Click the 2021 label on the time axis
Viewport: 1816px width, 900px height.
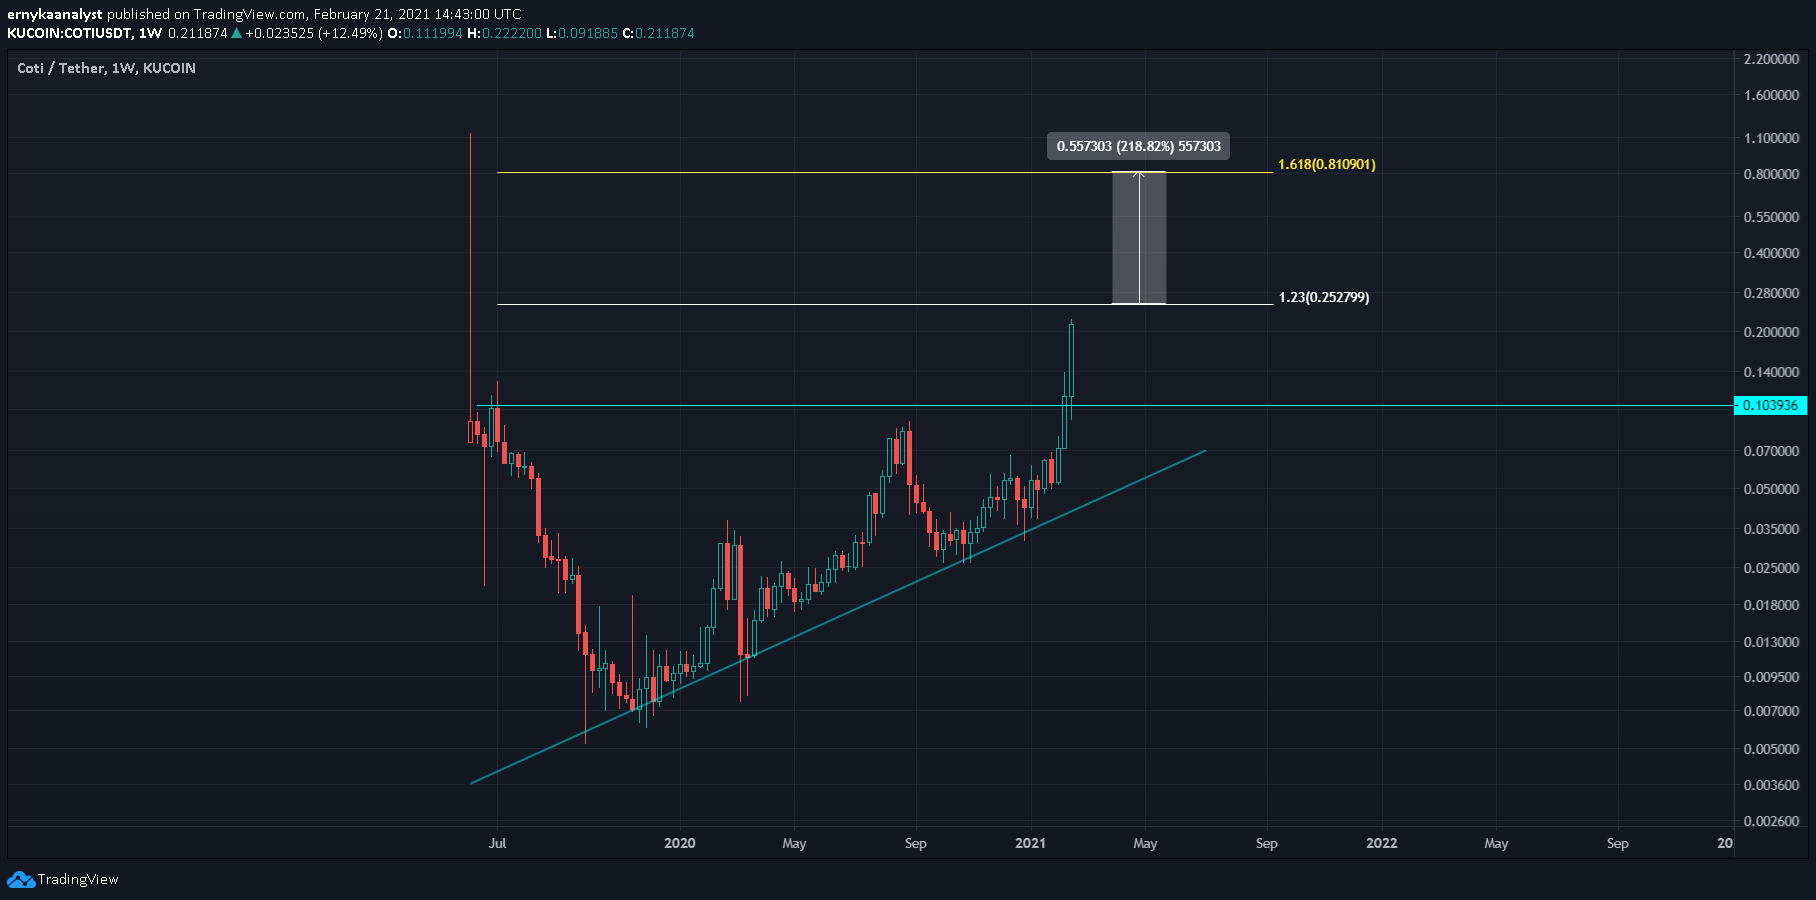click(x=1030, y=843)
